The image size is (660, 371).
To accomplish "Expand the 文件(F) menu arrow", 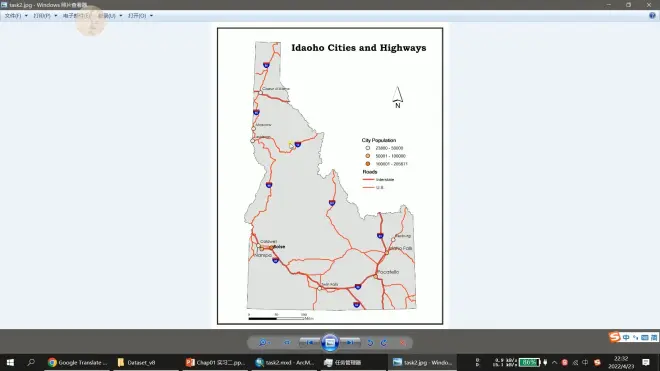I will [x=26, y=16].
